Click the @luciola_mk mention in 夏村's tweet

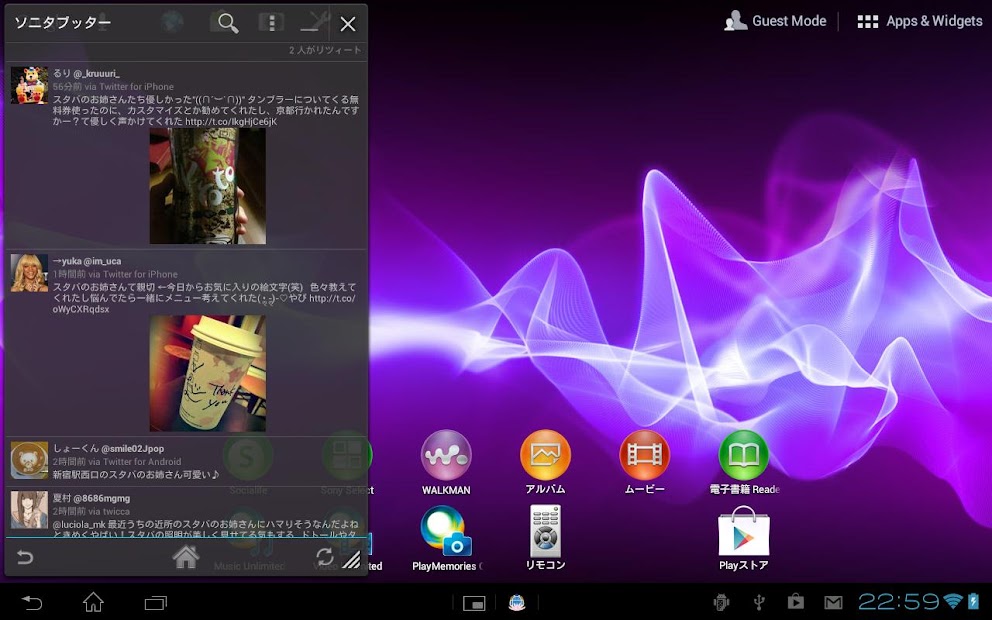tap(78, 524)
